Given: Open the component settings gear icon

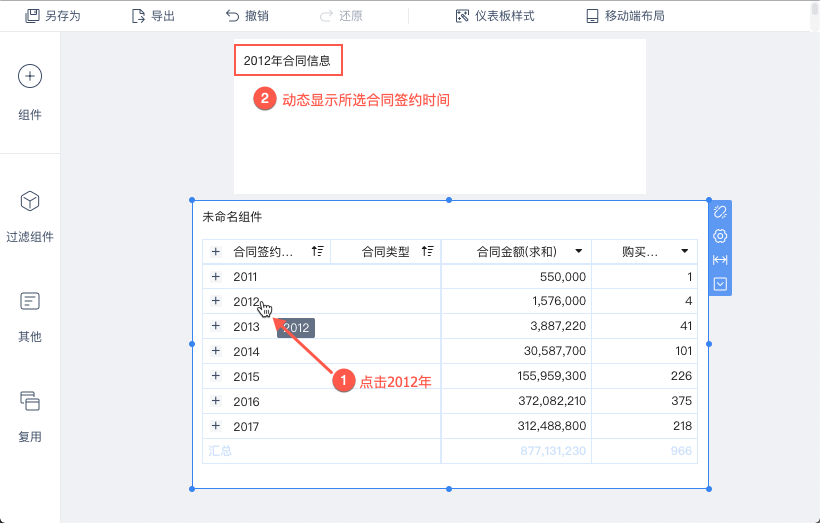Looking at the screenshot, I should pyautogui.click(x=720, y=236).
